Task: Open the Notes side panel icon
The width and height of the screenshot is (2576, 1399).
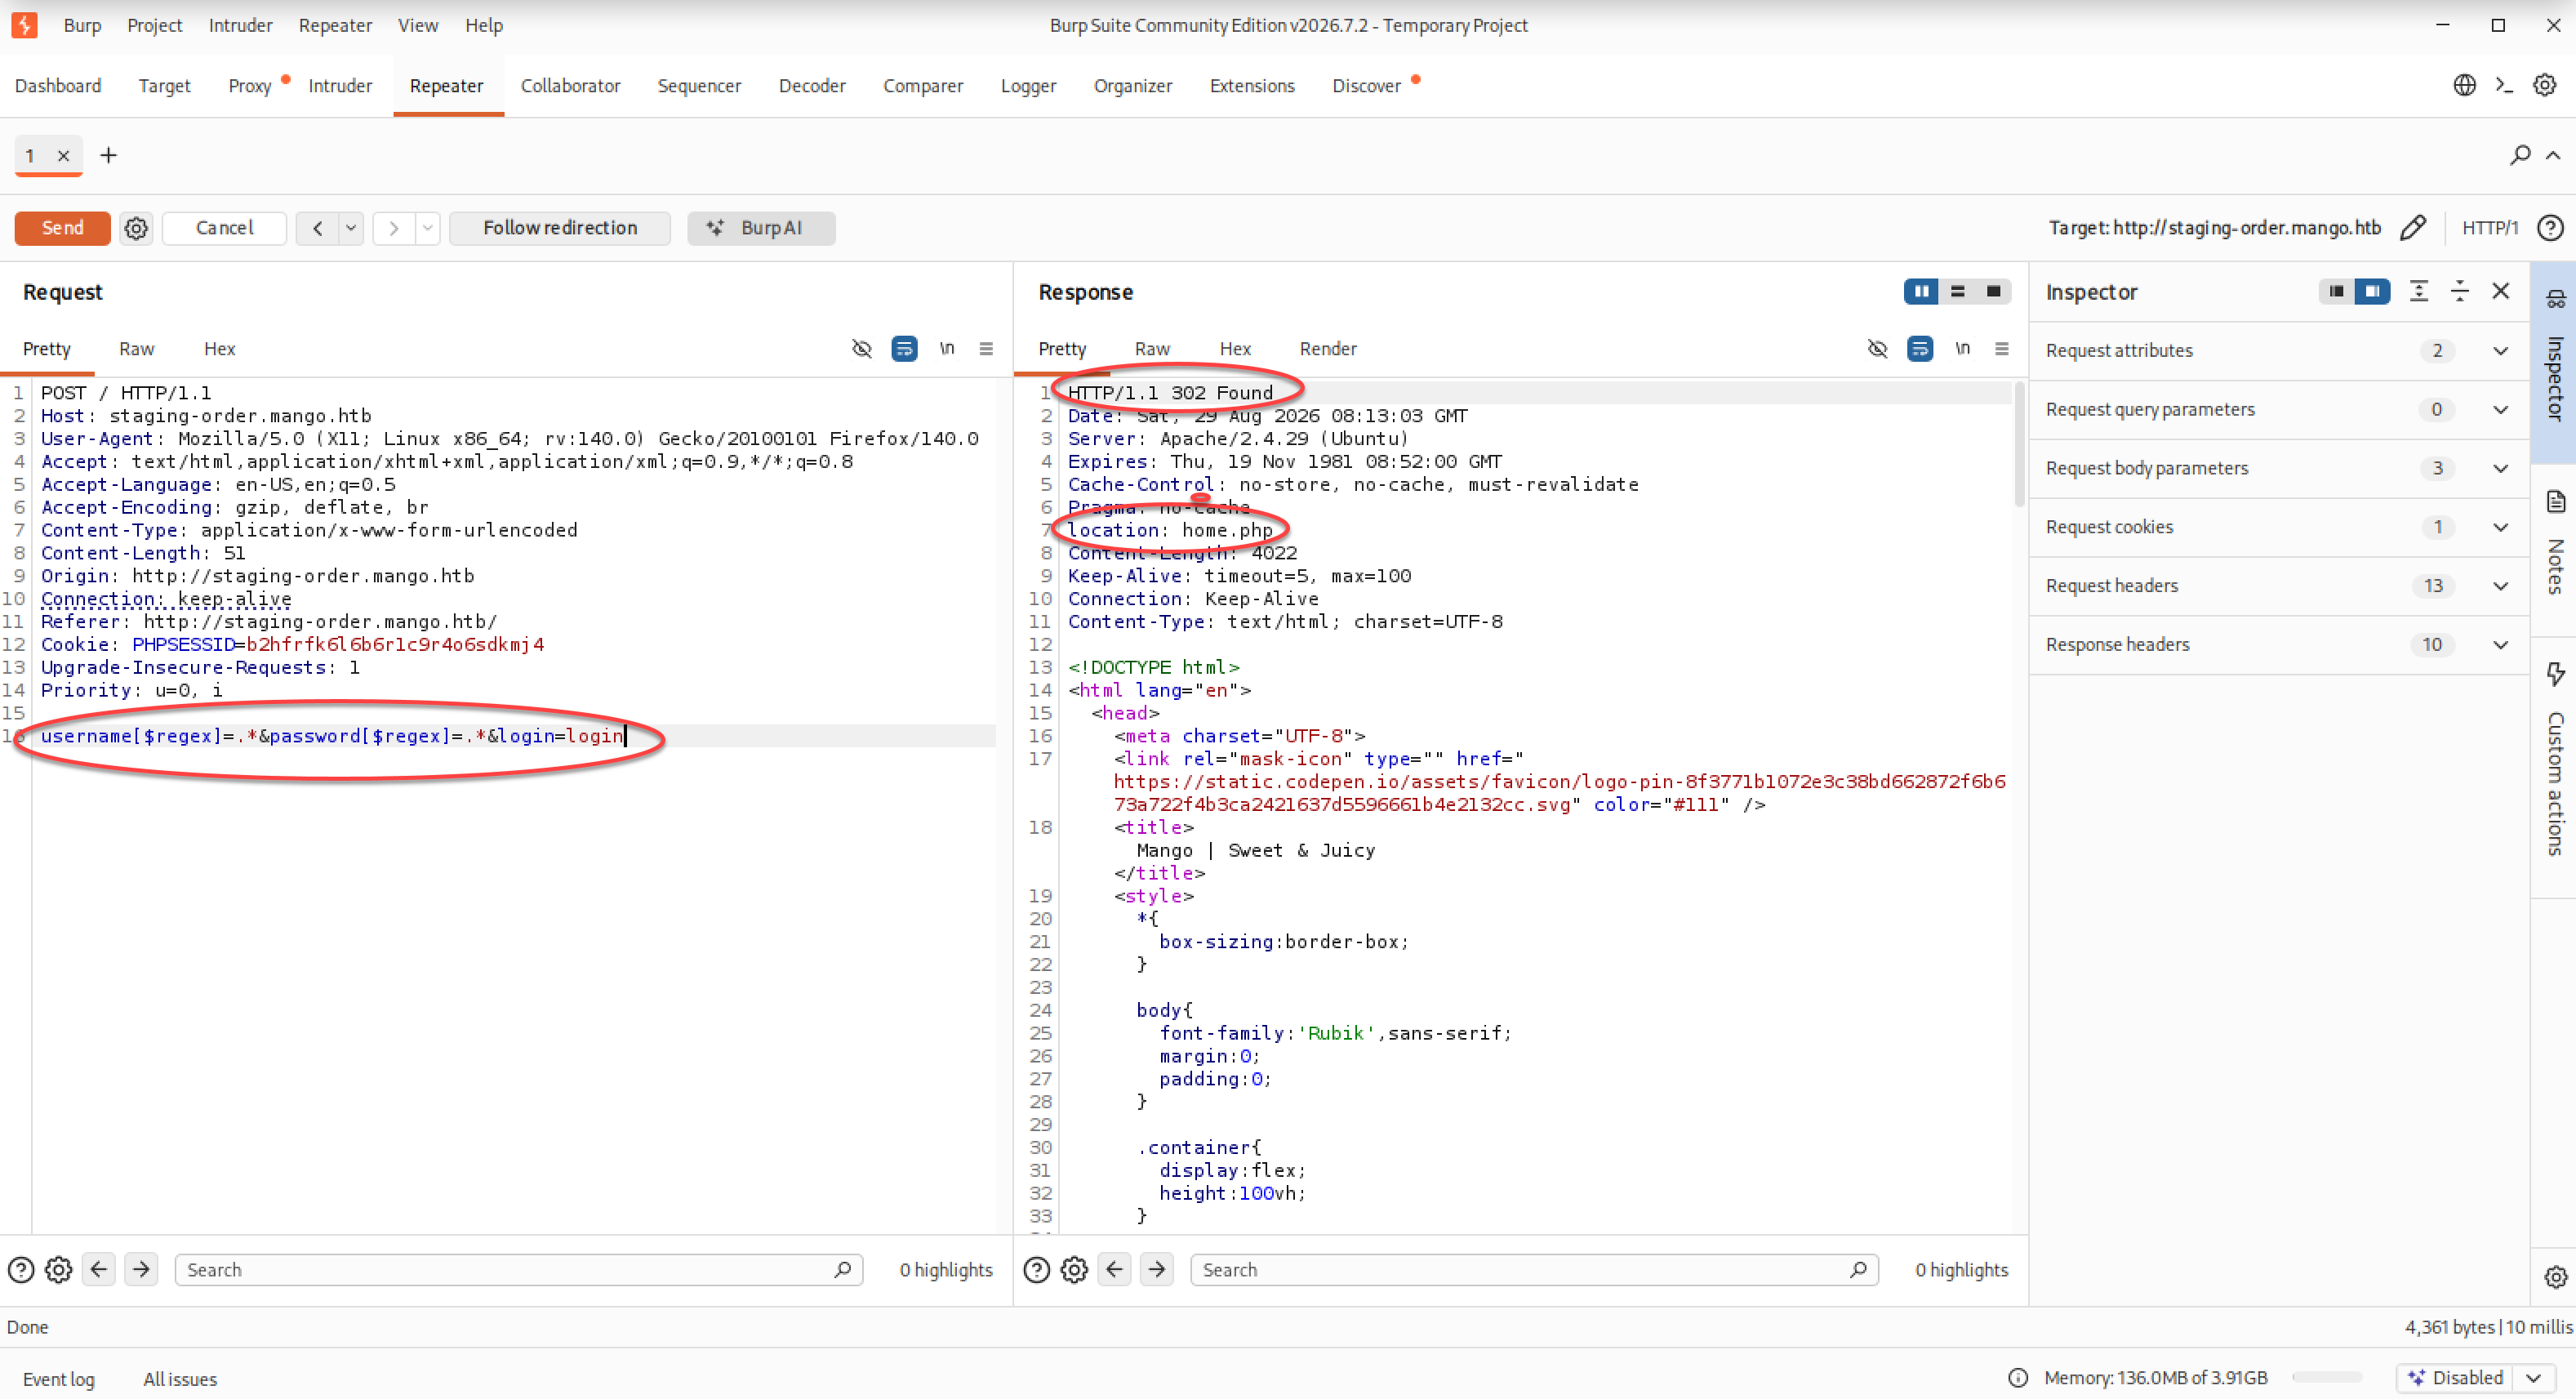Action: point(2555,502)
